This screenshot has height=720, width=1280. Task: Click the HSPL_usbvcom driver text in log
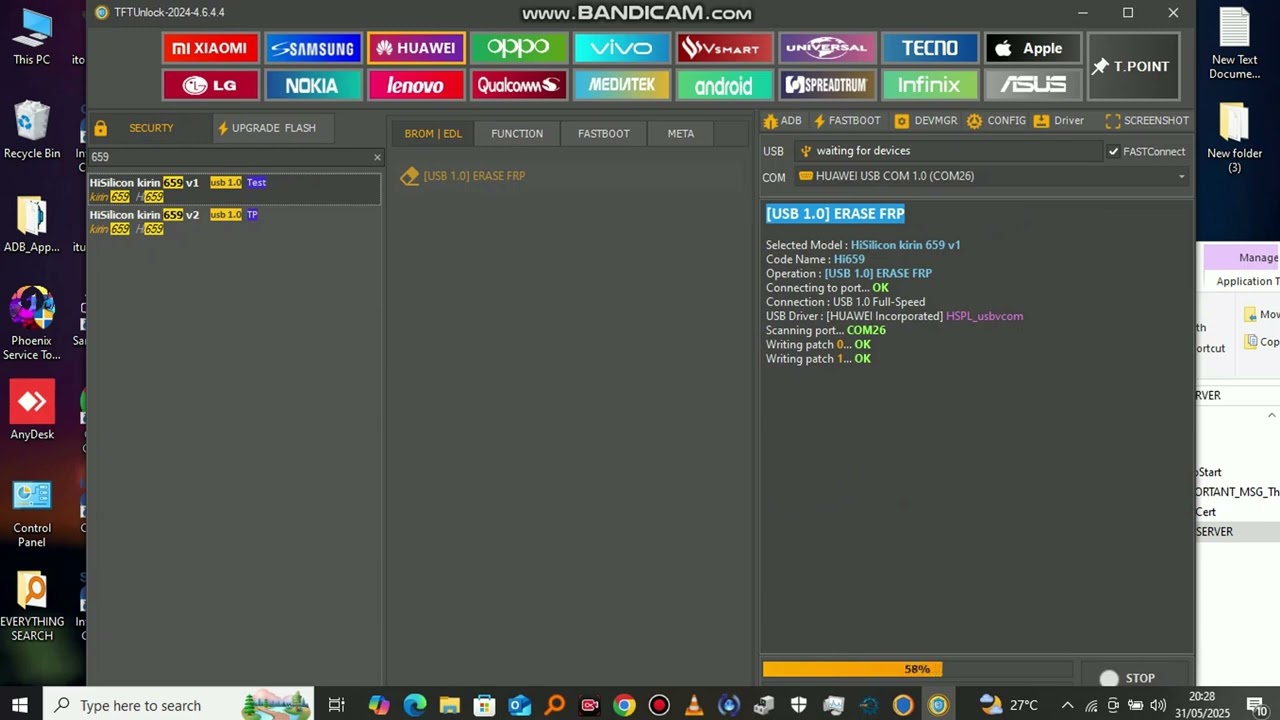(x=984, y=316)
